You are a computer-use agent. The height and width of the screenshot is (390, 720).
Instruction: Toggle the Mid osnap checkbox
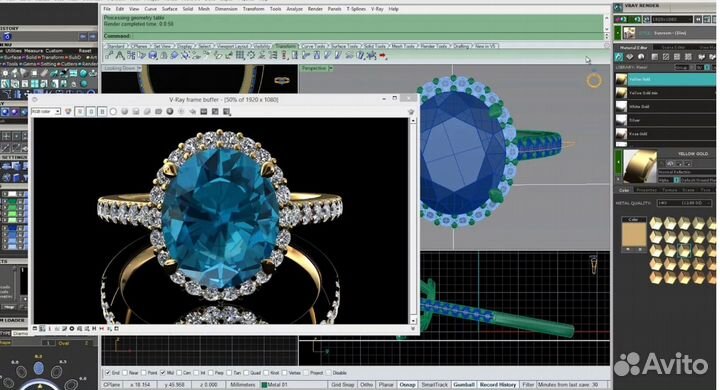point(163,373)
